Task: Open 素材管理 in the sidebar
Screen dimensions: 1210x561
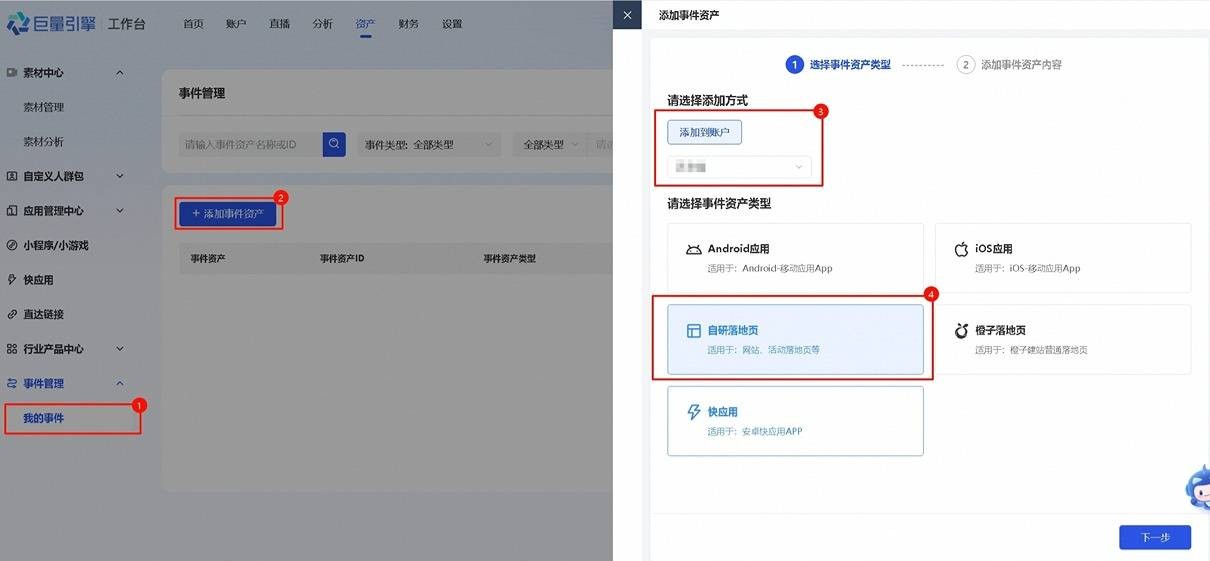Action: pos(44,107)
